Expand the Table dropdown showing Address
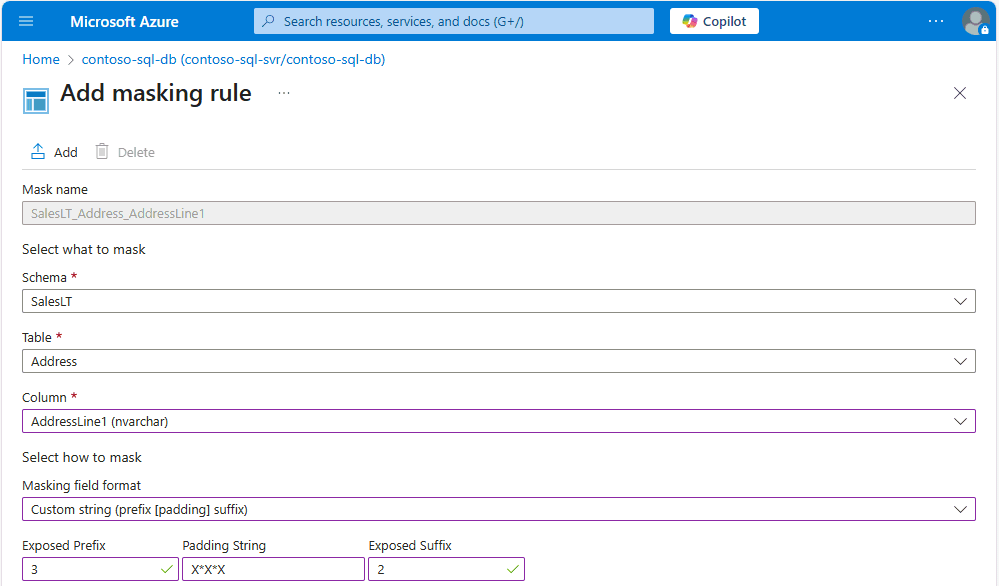 [499, 361]
